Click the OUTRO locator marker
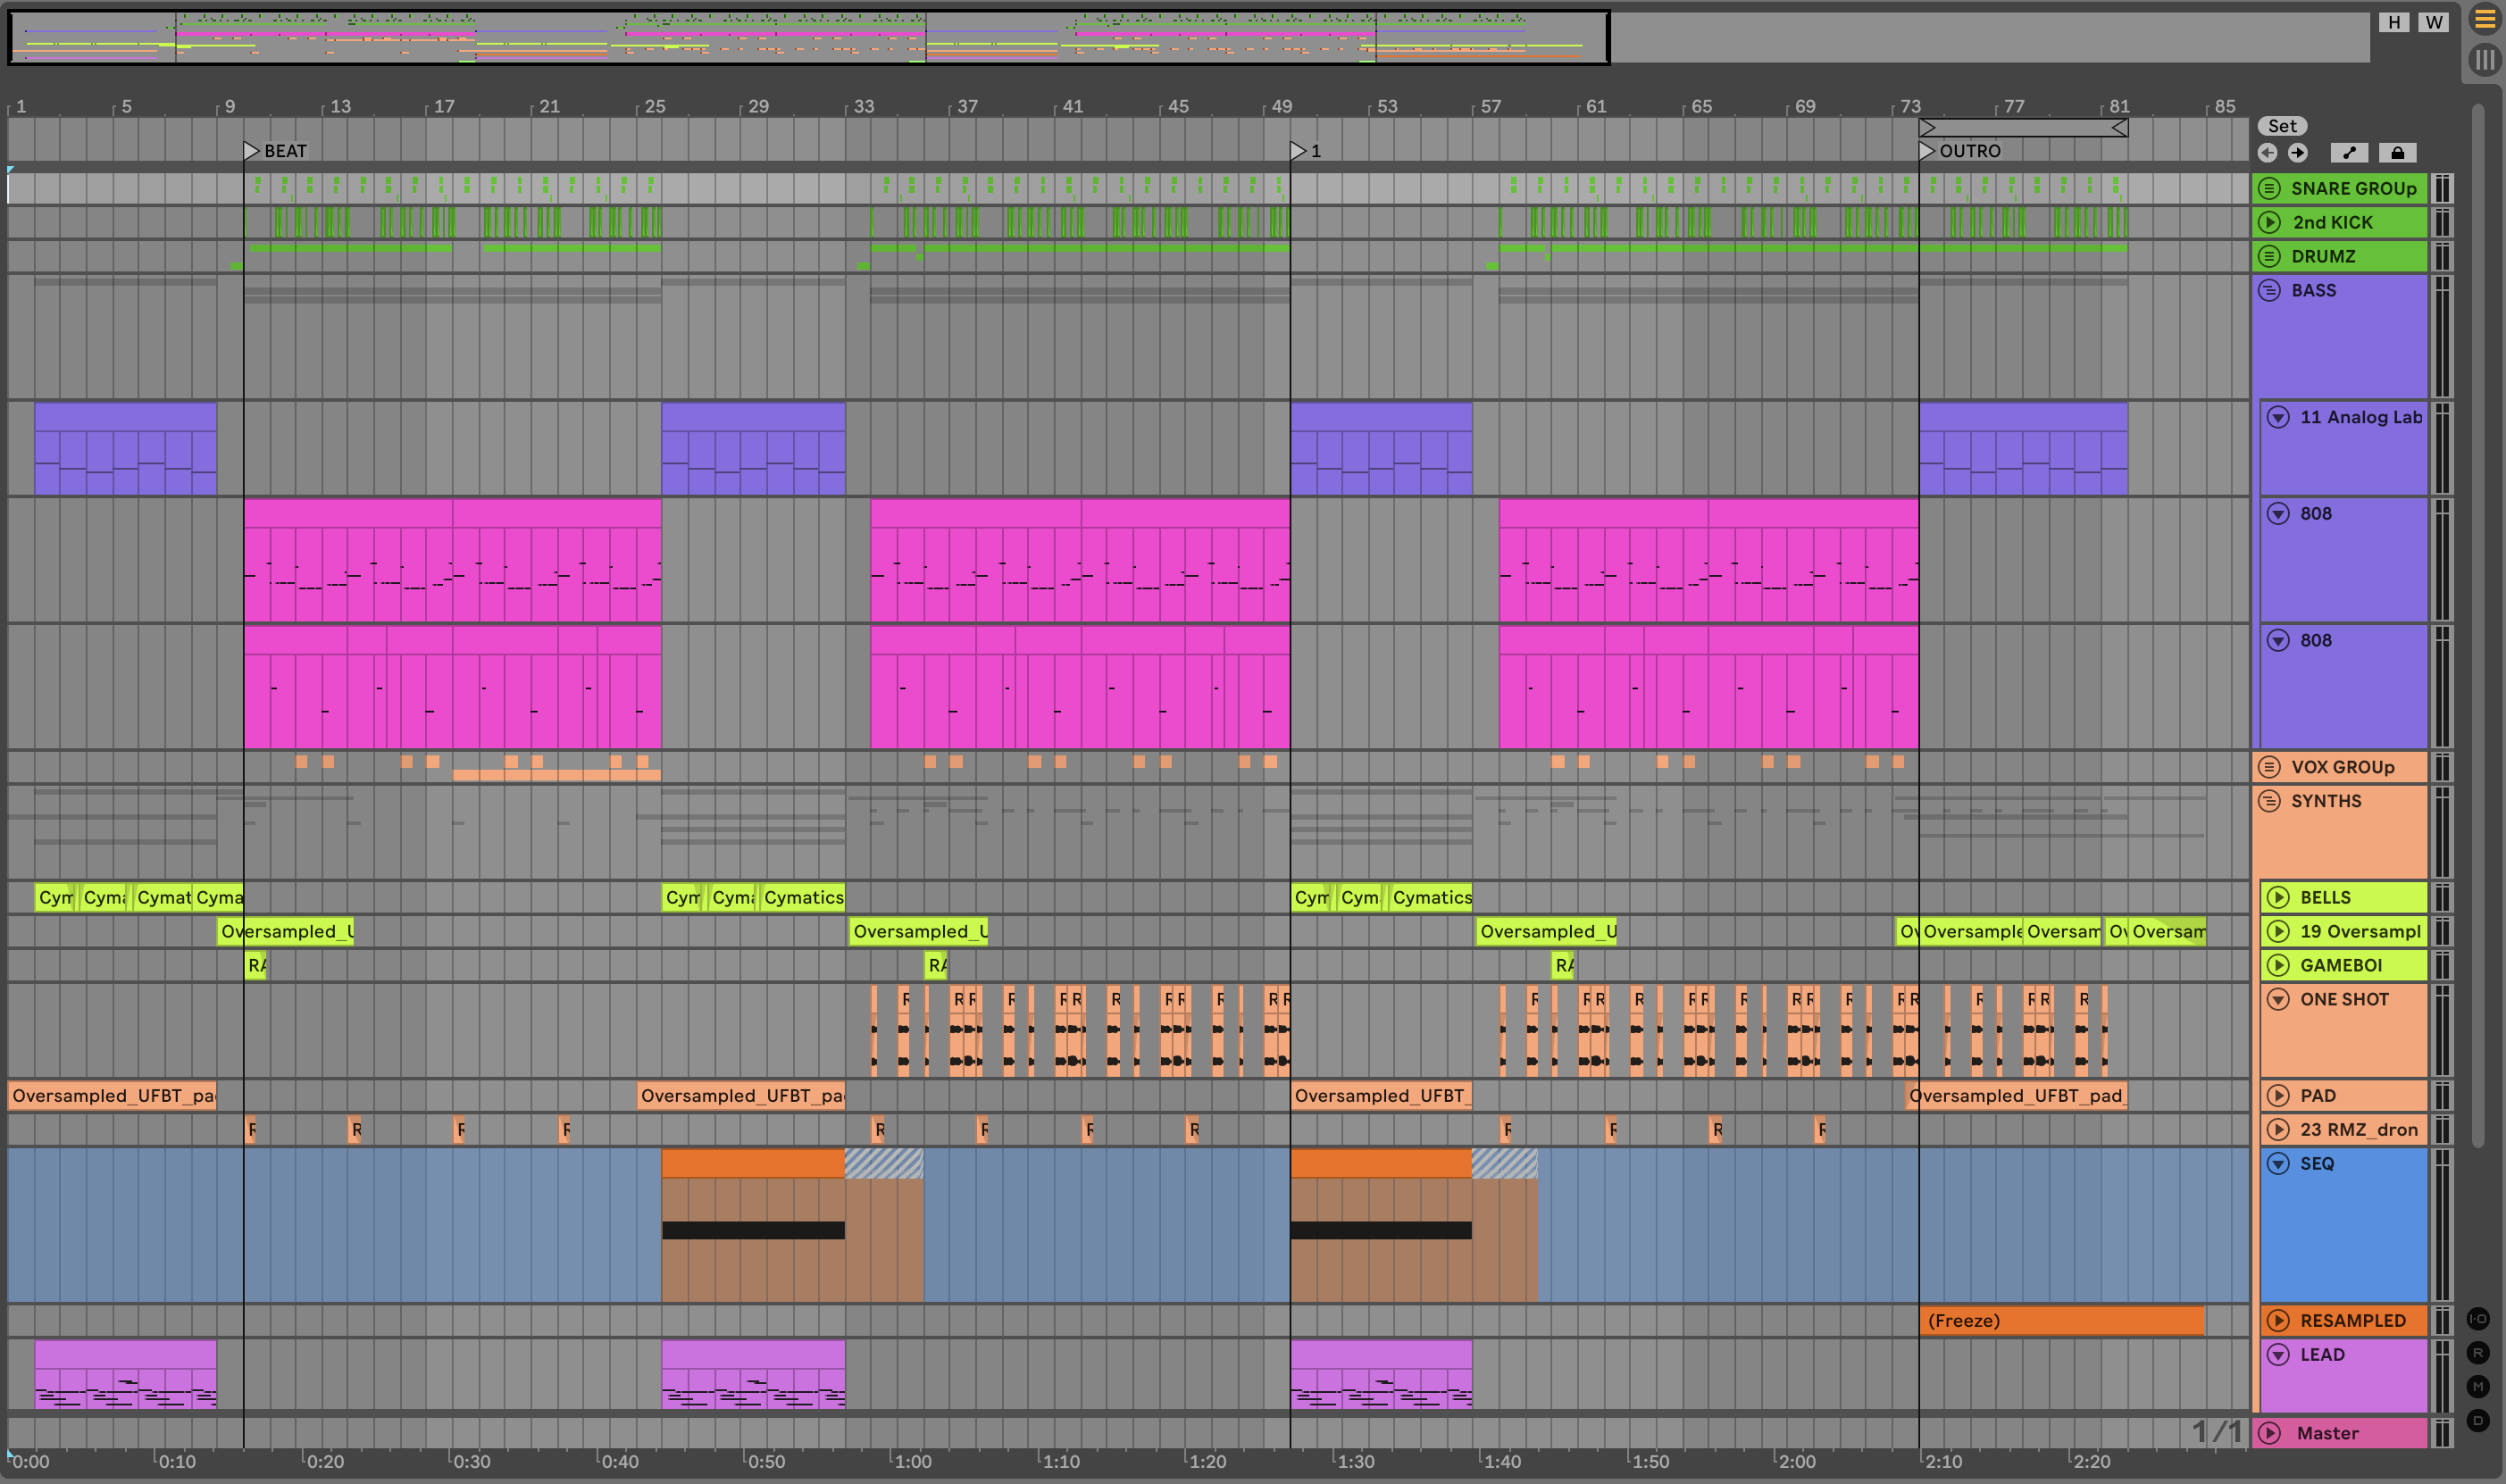The image size is (2506, 1484). coord(1928,151)
